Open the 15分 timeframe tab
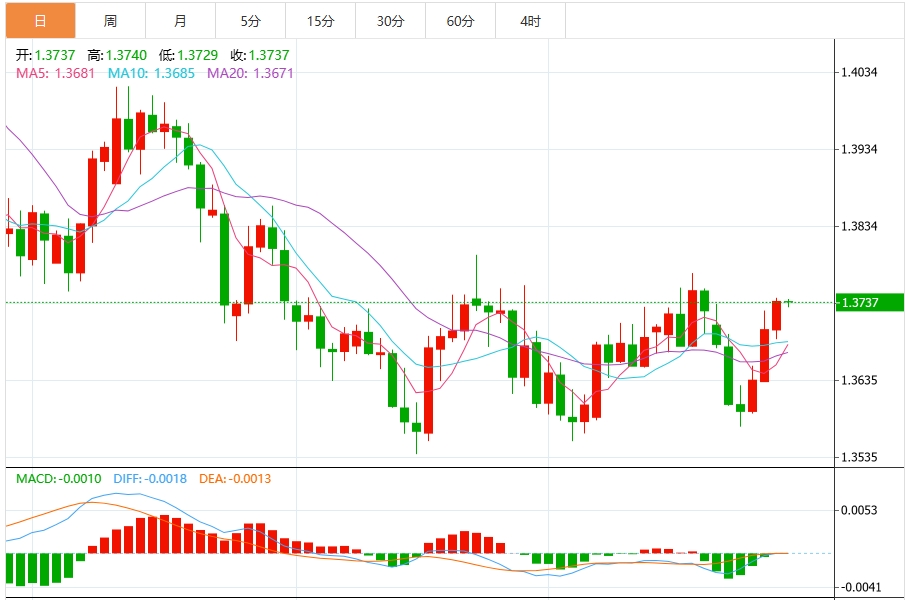 click(x=321, y=21)
